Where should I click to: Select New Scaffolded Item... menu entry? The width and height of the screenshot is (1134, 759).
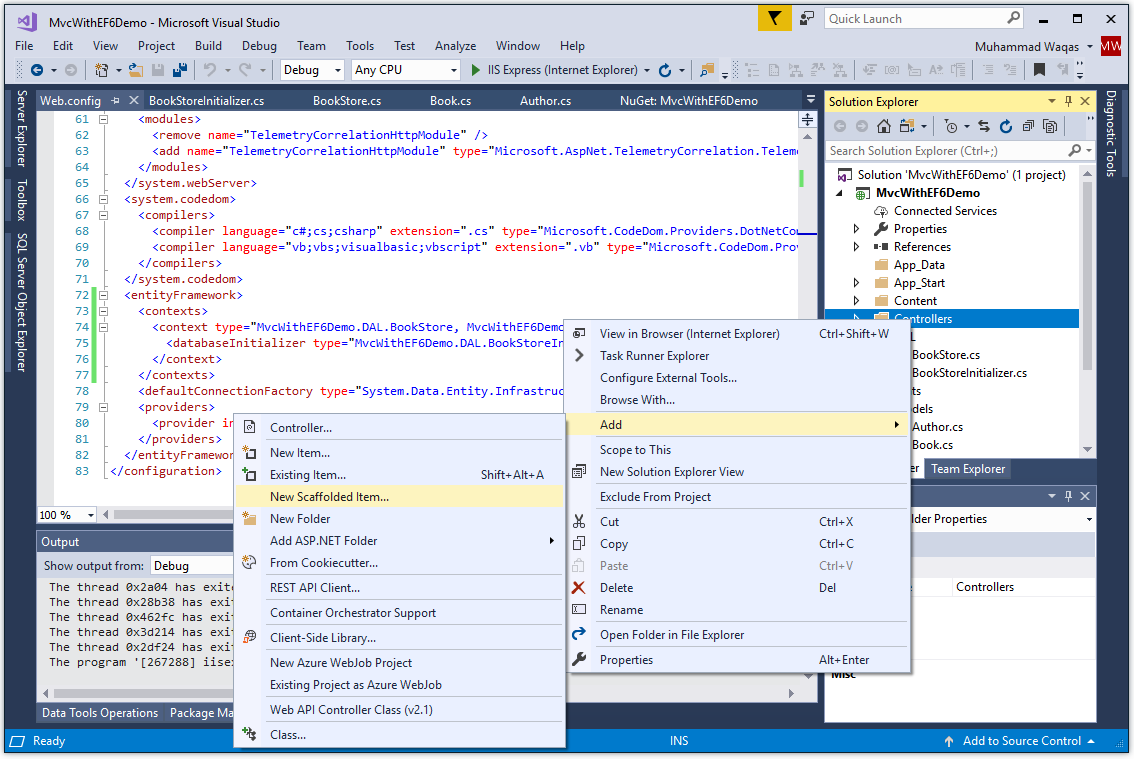399,497
